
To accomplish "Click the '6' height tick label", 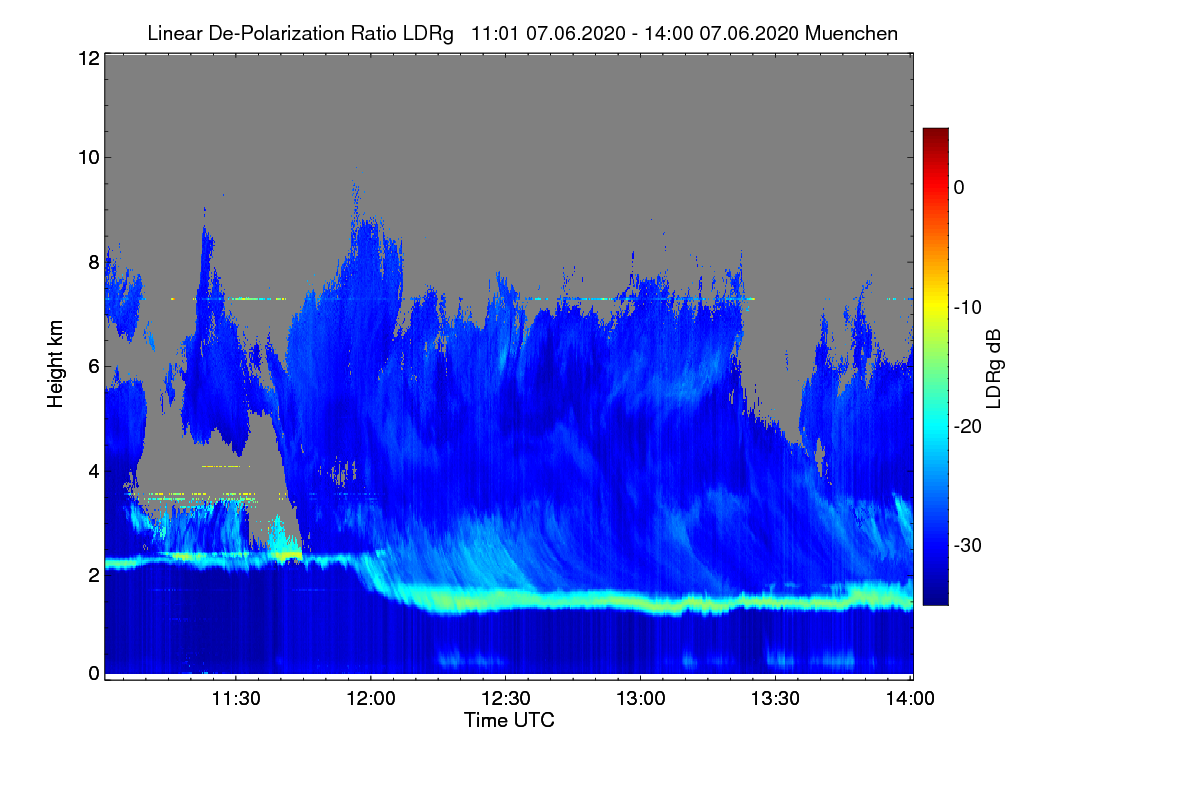I will click(x=92, y=366).
